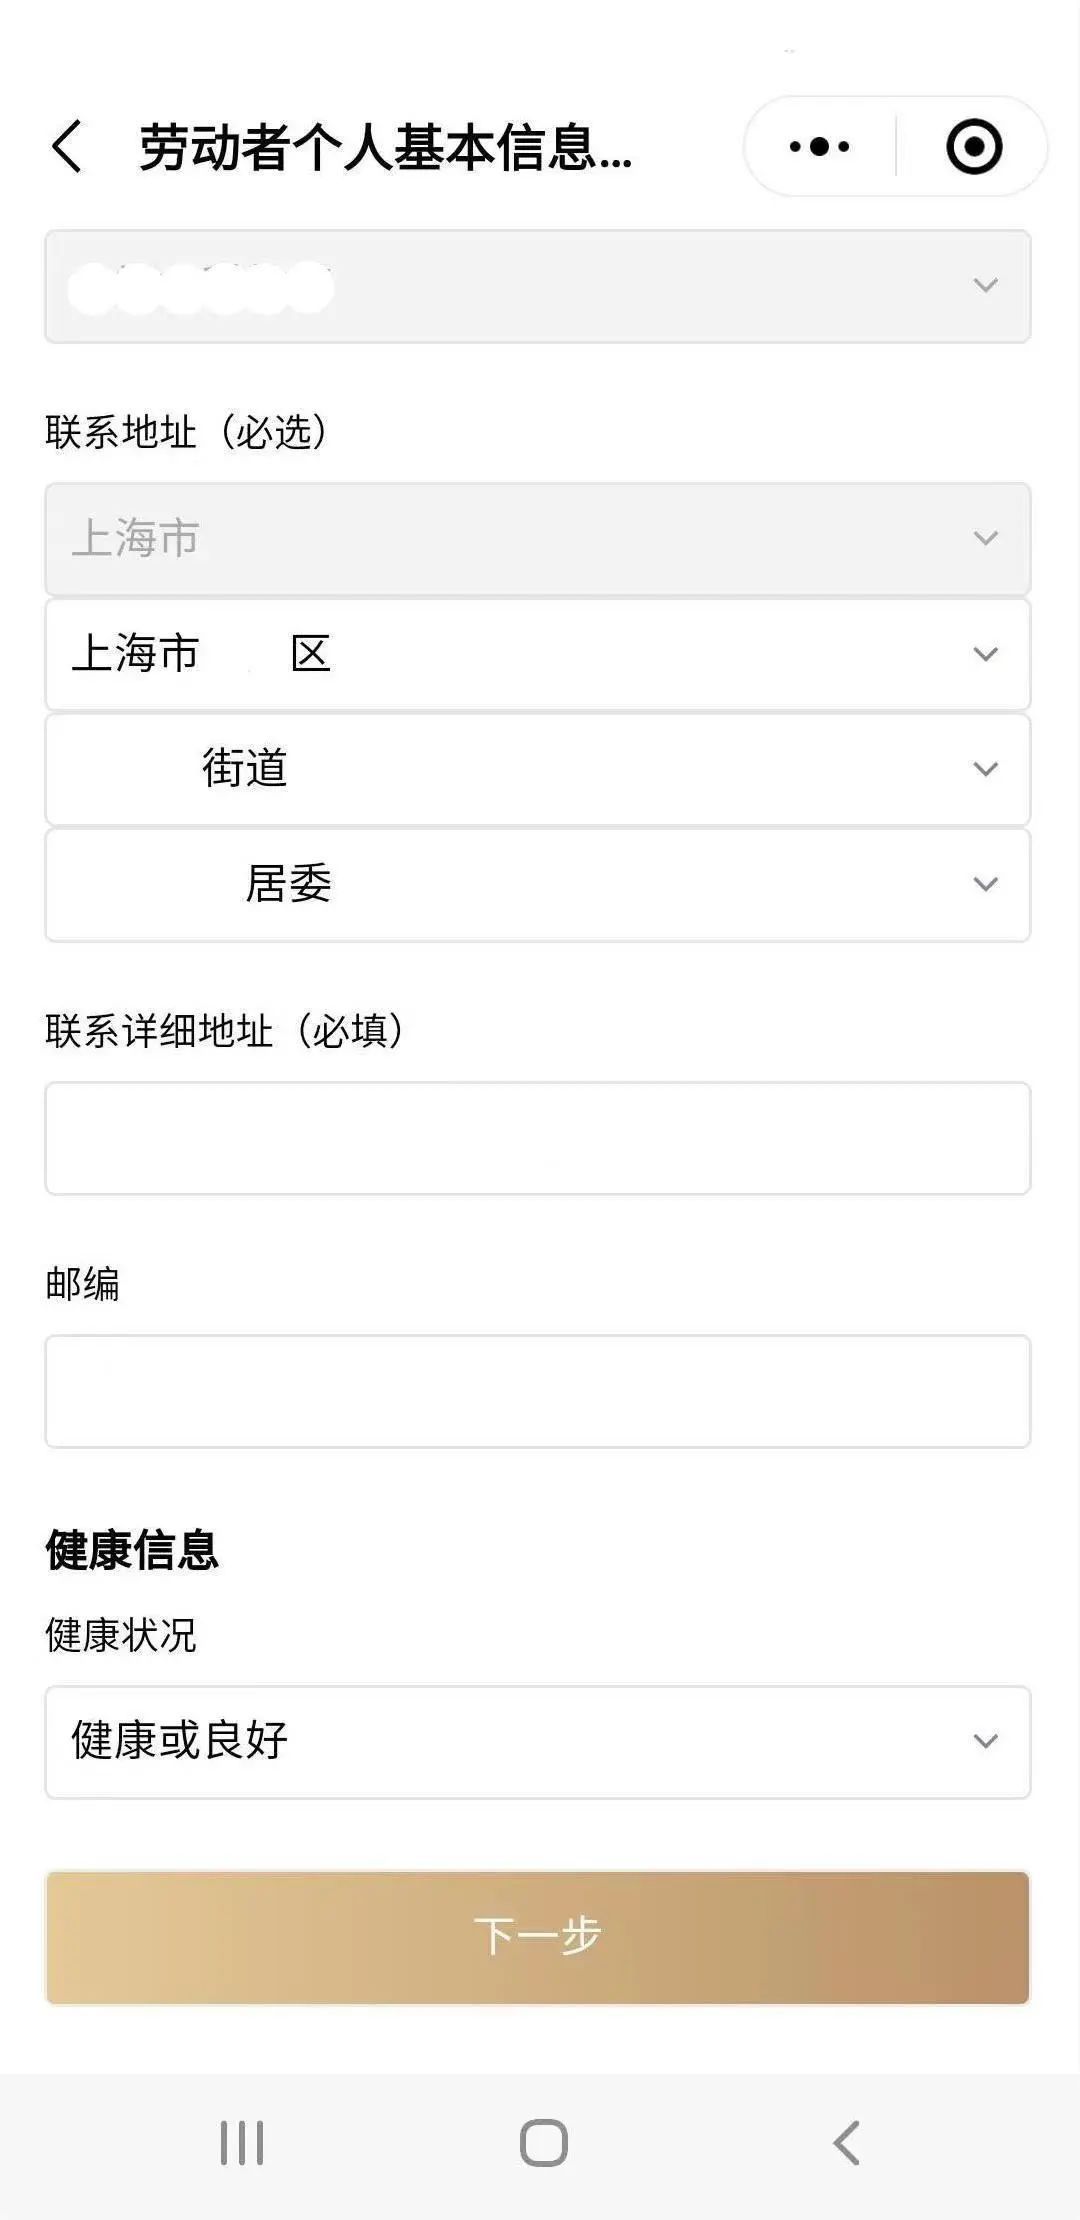Tap the page title 劳动者个人基本信息
The width and height of the screenshot is (1080, 2220).
click(x=385, y=148)
